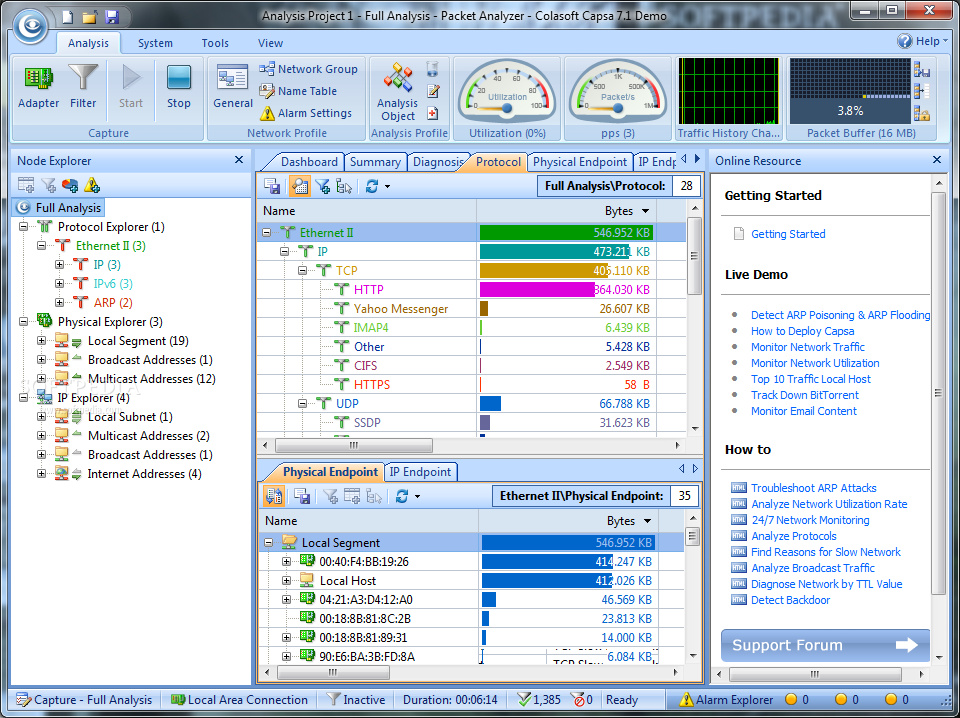Open the Troubleshoot ARP Attacks link
960x718 pixels.
[813, 488]
